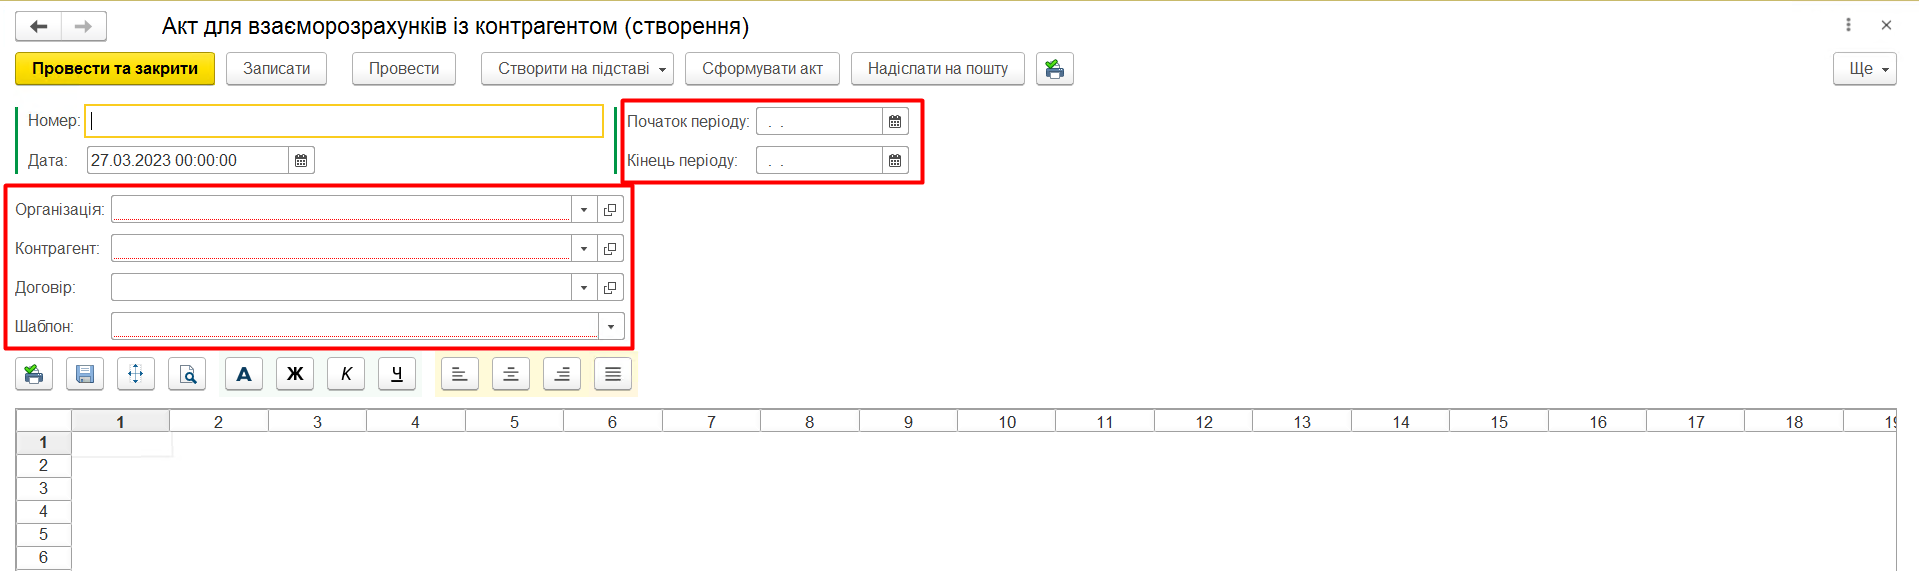Screen dimensions: 1919x571
Task: Align text to center in spreadsheet
Action: [x=511, y=374]
